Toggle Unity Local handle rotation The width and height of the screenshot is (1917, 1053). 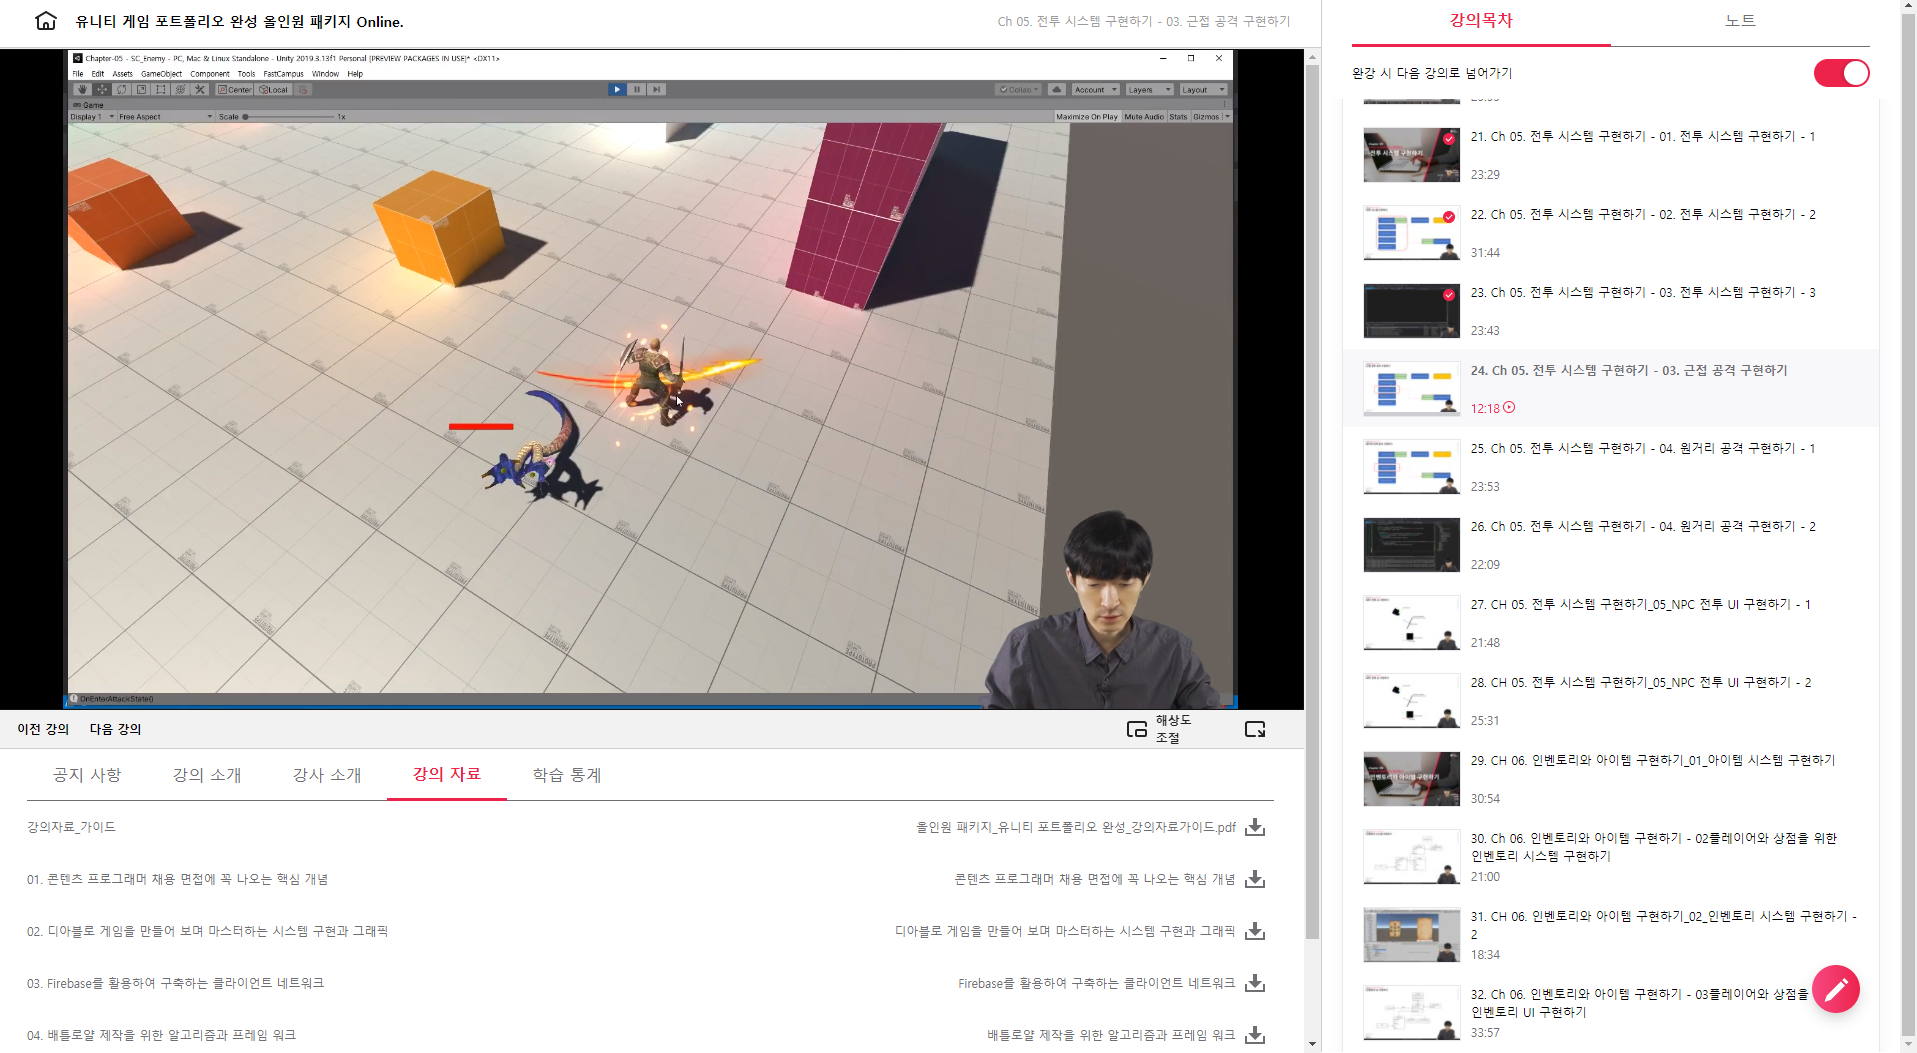273,89
